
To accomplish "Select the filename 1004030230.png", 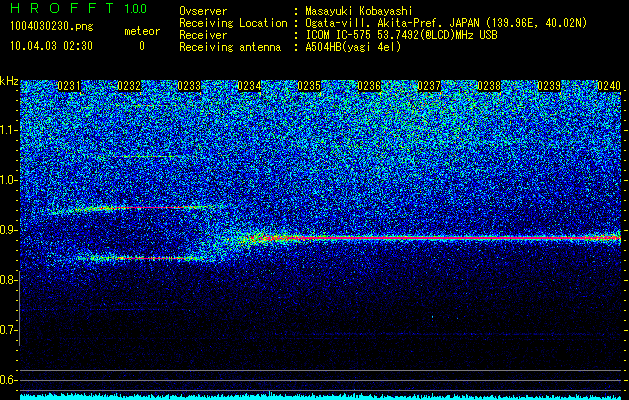I will click(52, 27).
